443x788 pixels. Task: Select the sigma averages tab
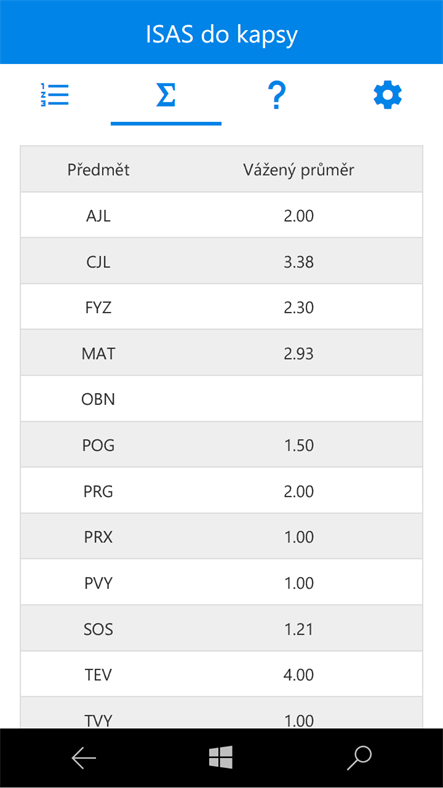[166, 94]
